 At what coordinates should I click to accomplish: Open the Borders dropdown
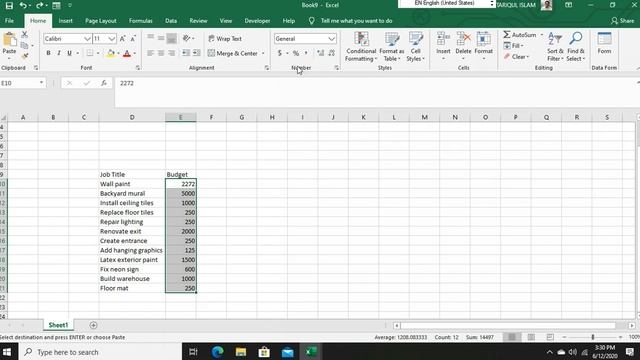point(98,53)
